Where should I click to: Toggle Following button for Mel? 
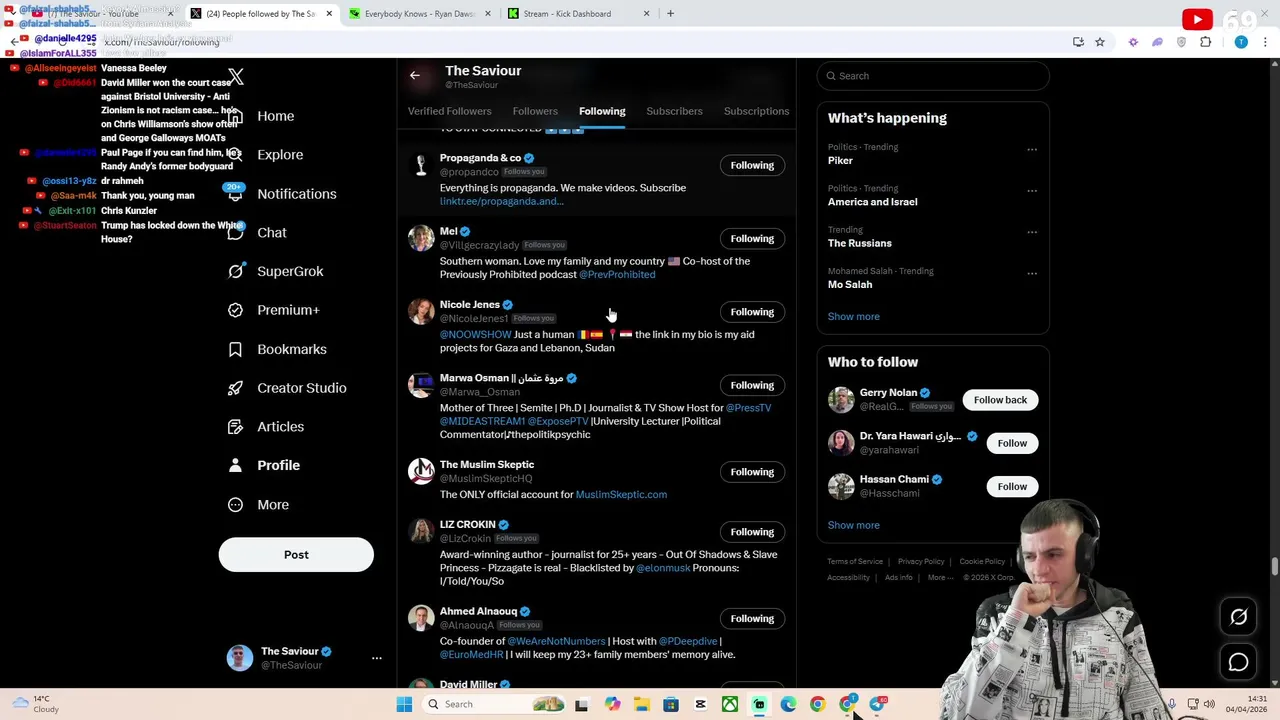pos(752,238)
